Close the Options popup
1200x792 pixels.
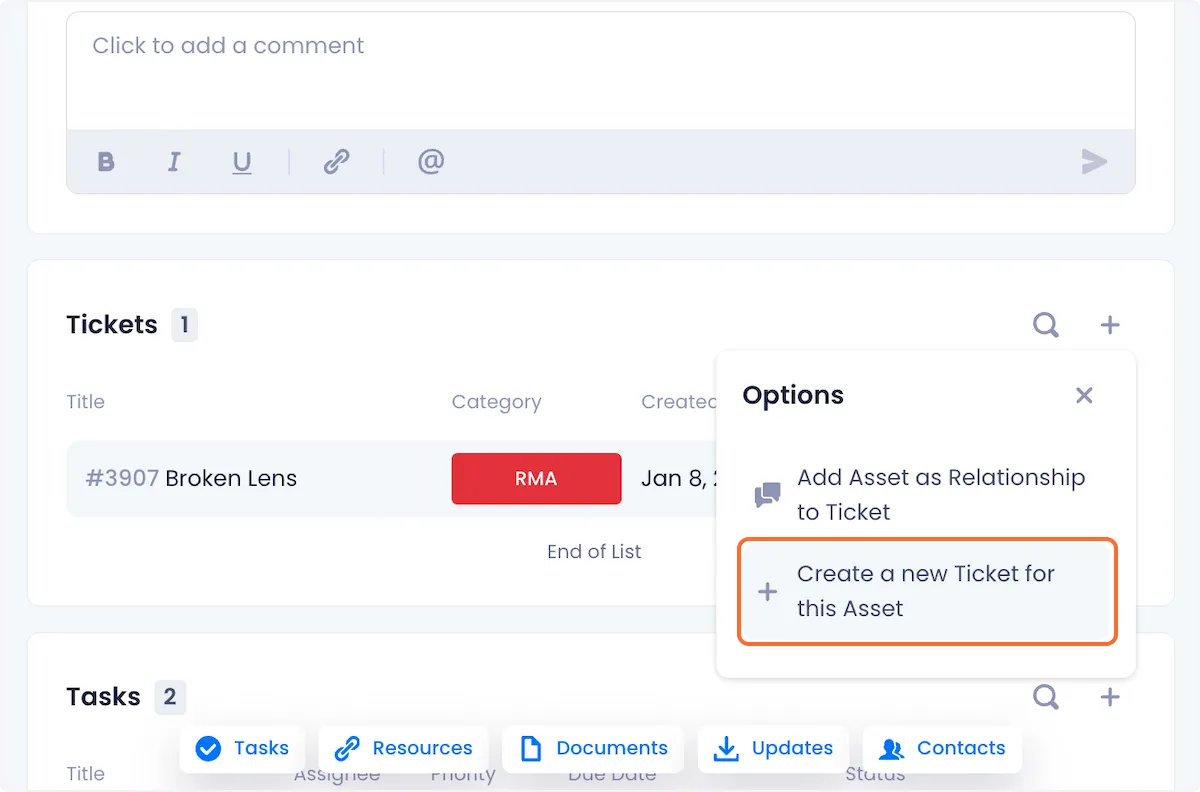pyautogui.click(x=1084, y=395)
